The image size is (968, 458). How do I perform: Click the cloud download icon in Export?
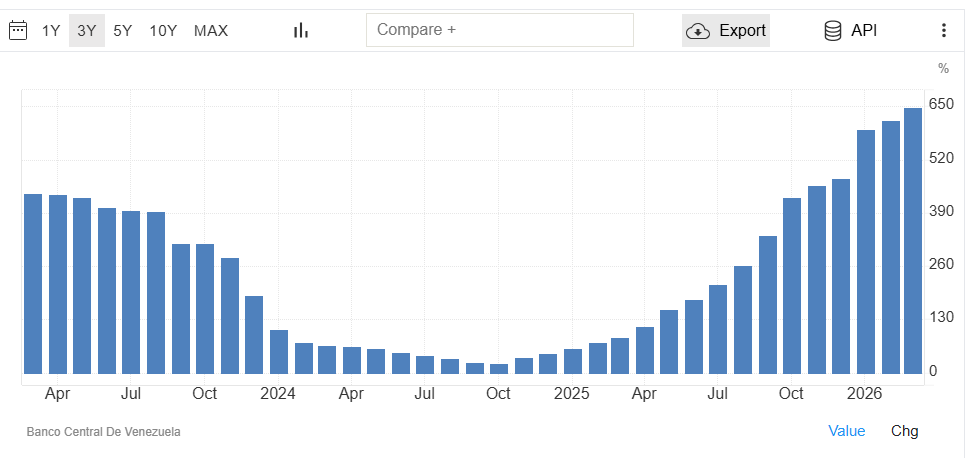coord(698,31)
